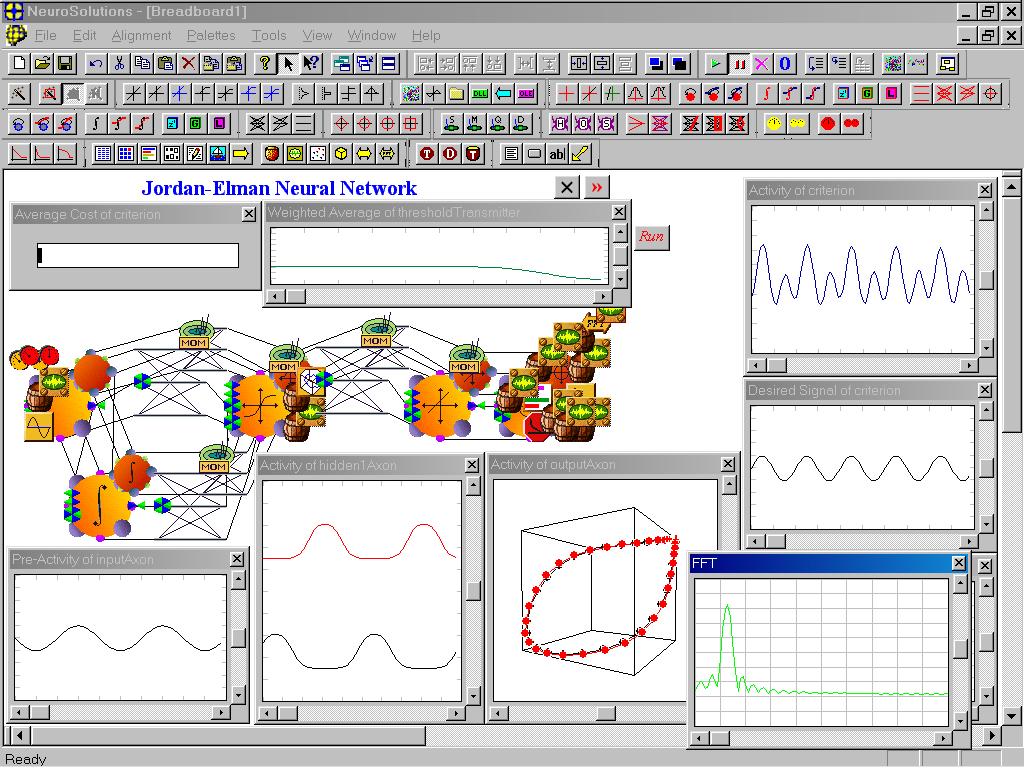Select the purple S icon

[x=606, y=123]
